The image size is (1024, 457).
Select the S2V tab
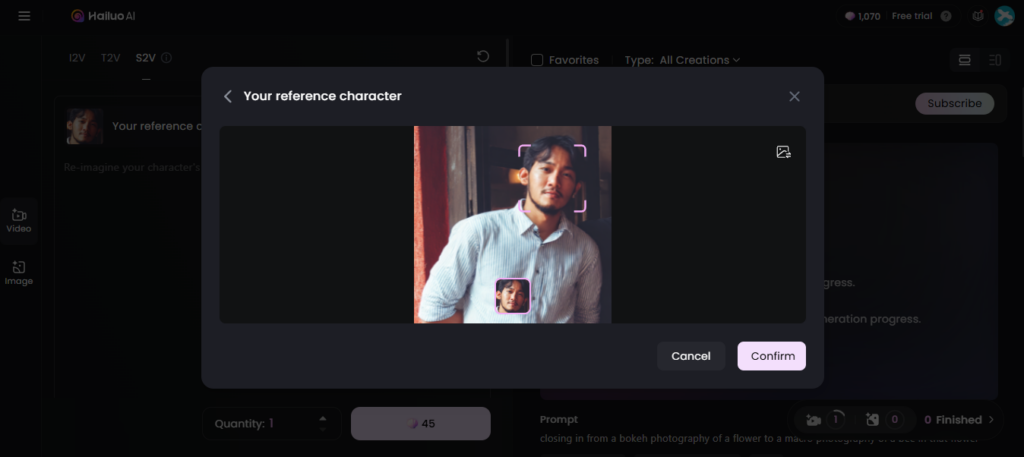tap(146, 57)
